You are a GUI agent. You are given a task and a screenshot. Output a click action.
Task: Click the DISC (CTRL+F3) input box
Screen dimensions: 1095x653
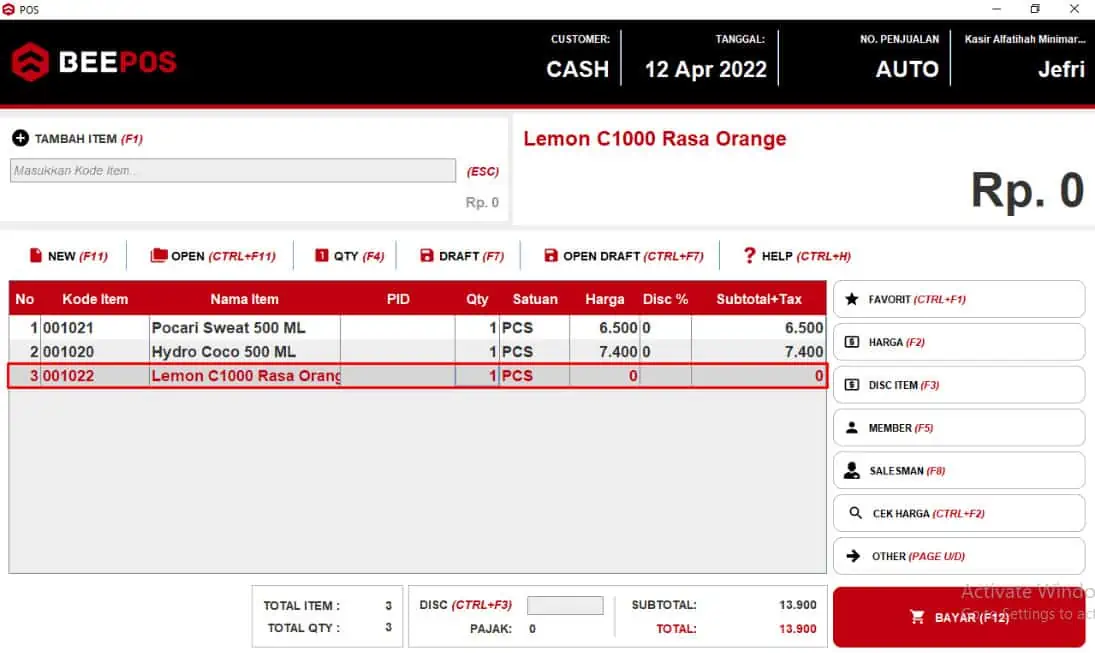(565, 605)
